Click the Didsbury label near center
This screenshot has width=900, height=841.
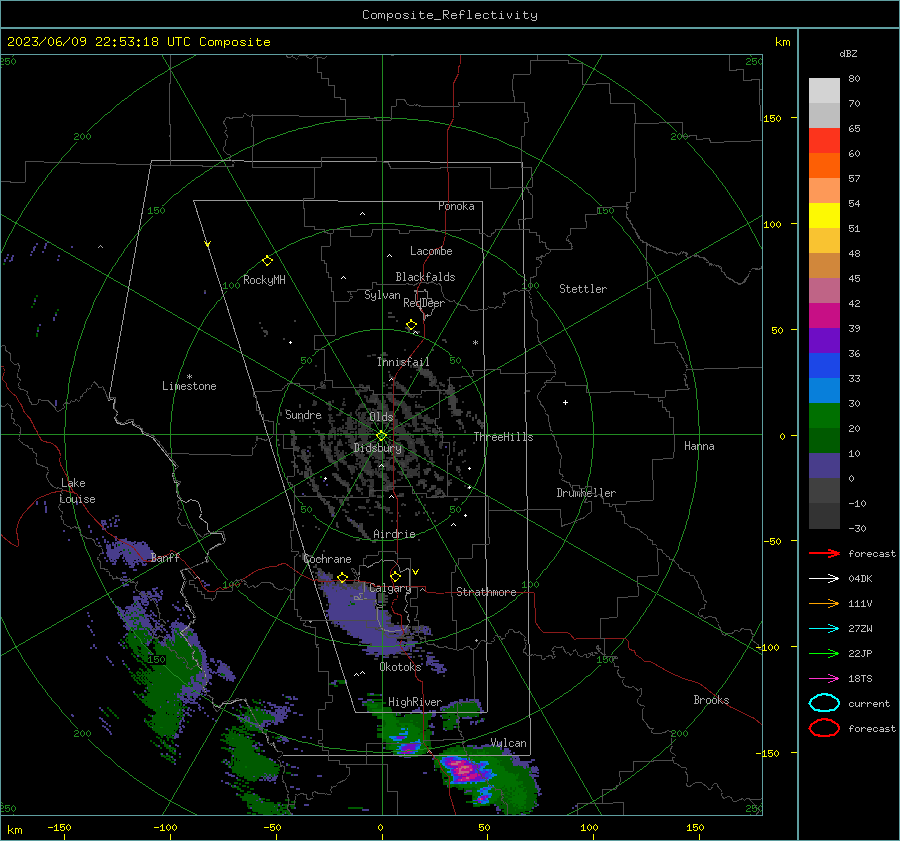(x=378, y=448)
